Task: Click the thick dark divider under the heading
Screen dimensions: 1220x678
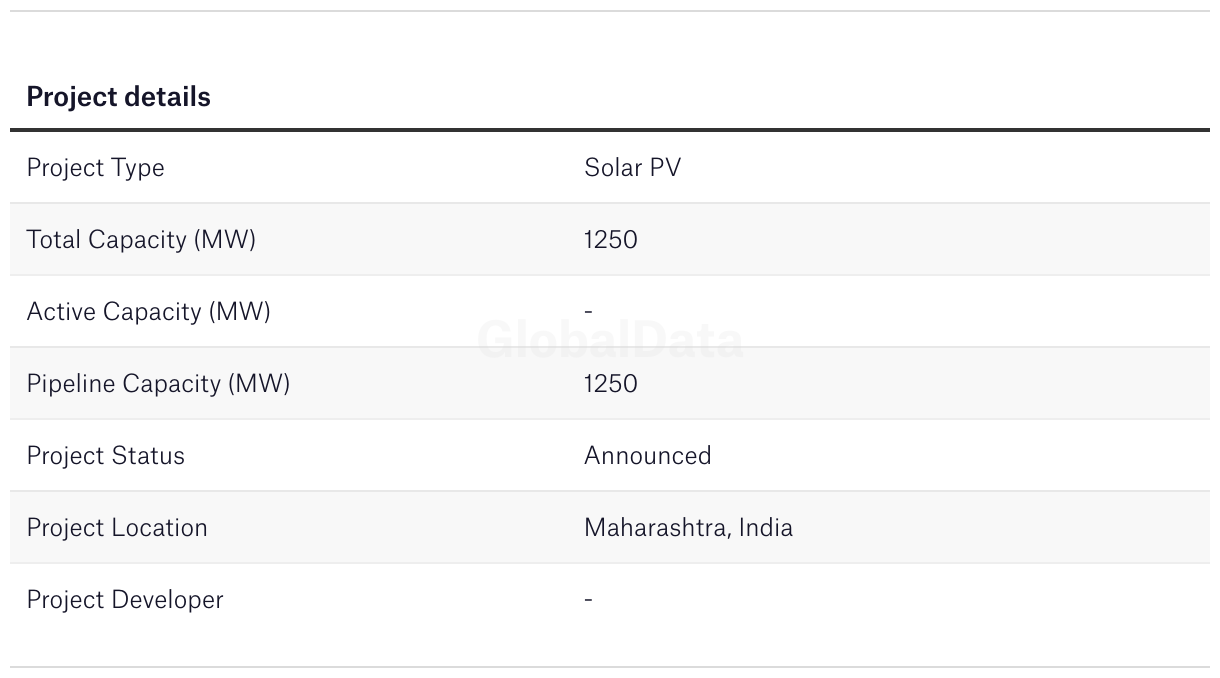Action: (610, 130)
